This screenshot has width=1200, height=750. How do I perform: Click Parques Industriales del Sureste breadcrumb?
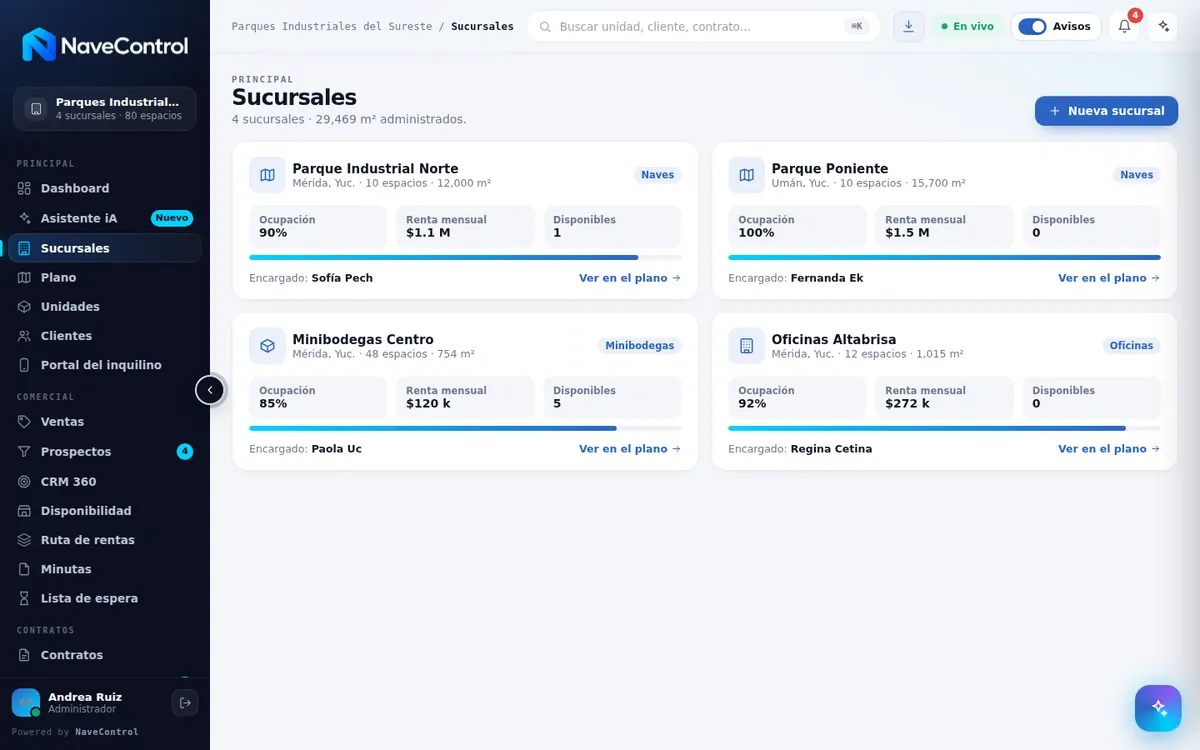coord(332,26)
